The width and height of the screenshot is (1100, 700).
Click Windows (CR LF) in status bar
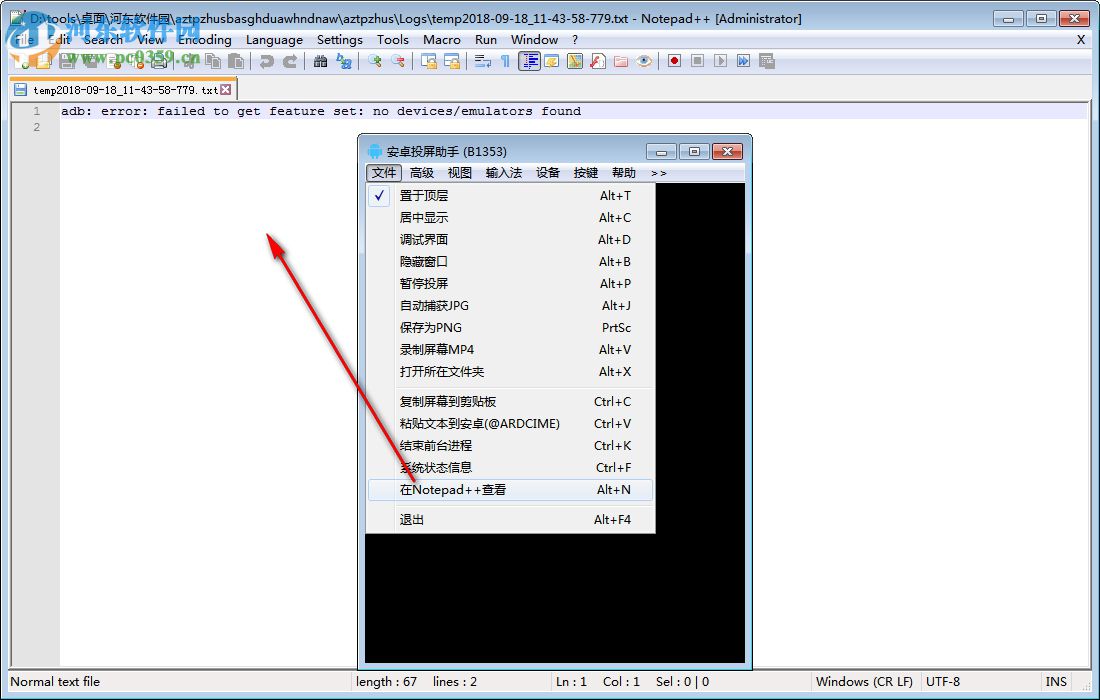(864, 682)
